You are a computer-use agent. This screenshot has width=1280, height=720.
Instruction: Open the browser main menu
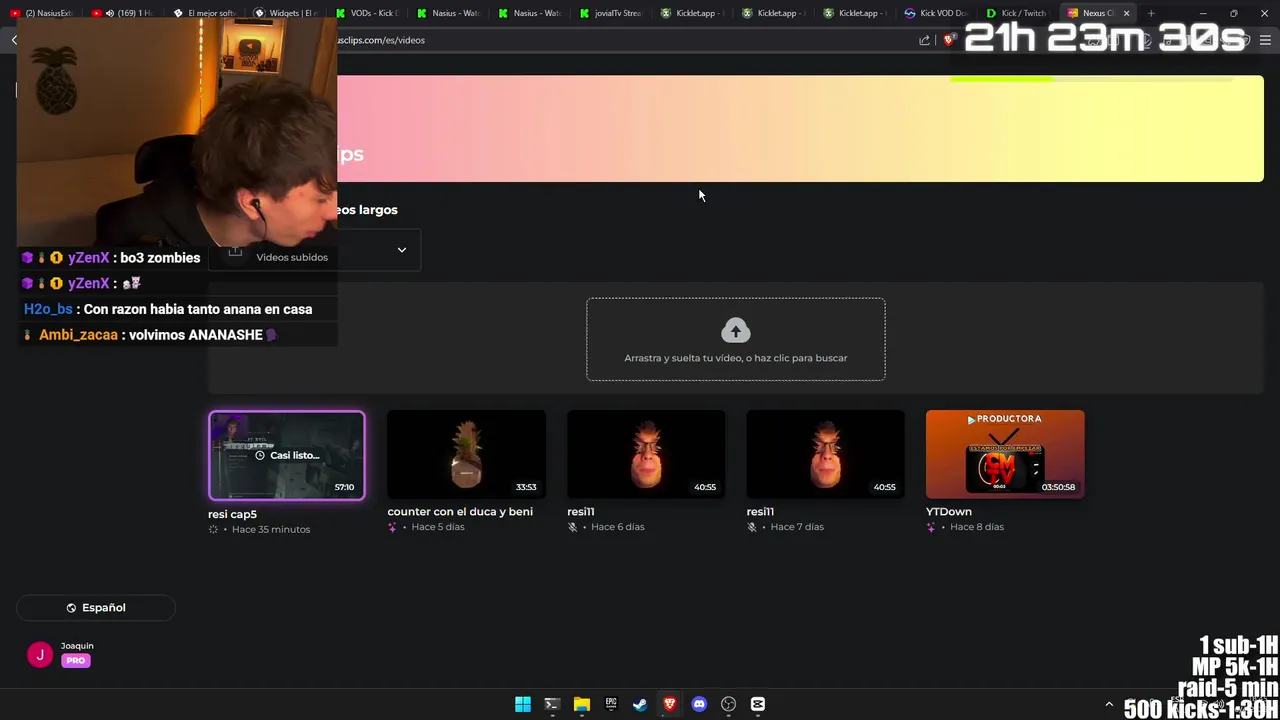[1265, 40]
